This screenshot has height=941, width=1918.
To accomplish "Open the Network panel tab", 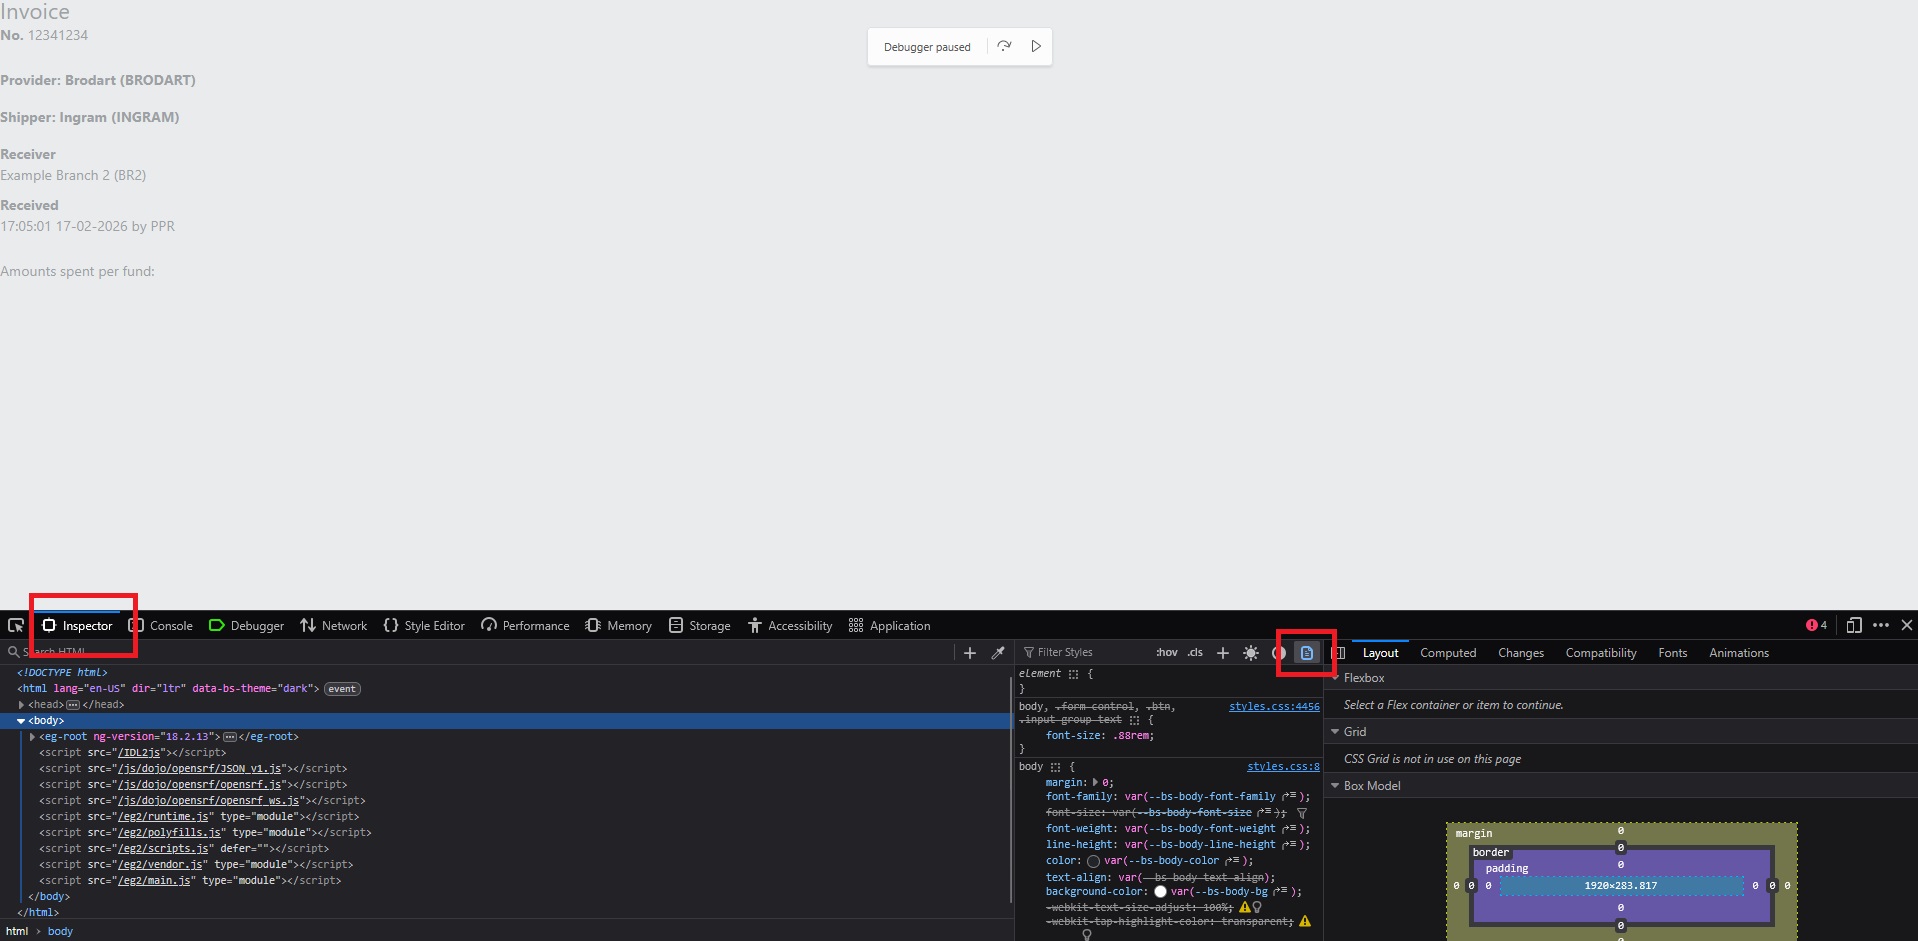I will click(334, 626).
